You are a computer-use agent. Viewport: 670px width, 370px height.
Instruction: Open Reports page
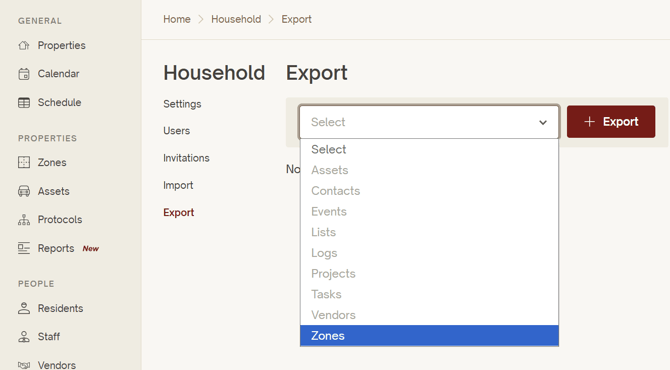pos(56,248)
